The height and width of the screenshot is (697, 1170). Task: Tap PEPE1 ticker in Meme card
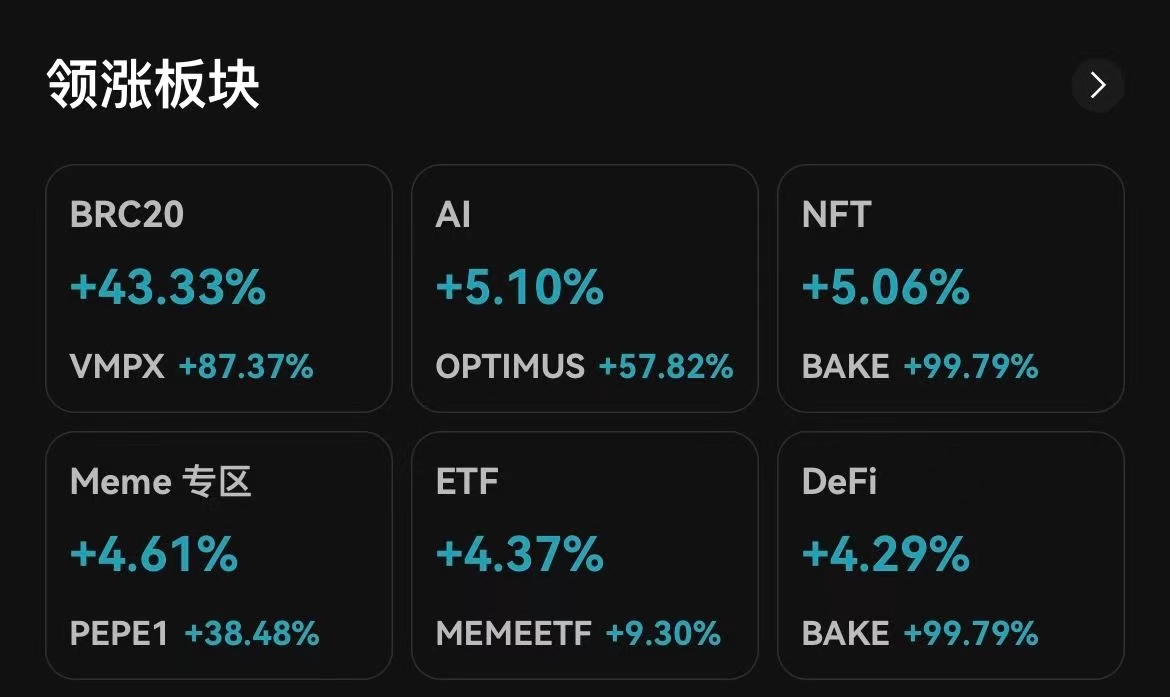coord(119,633)
